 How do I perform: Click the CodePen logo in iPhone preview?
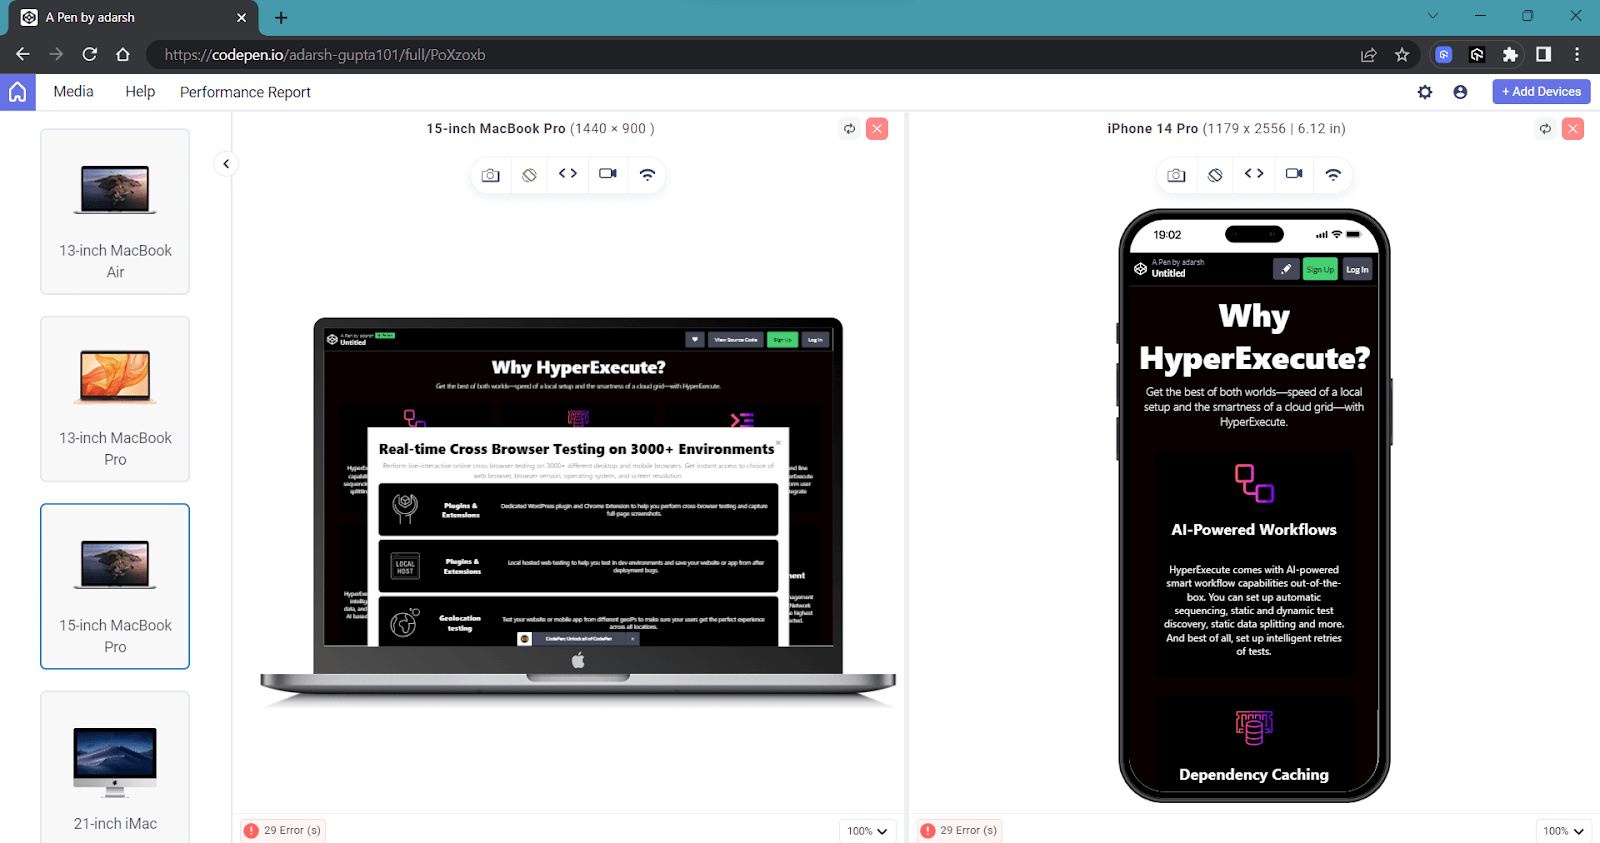pyautogui.click(x=1141, y=269)
